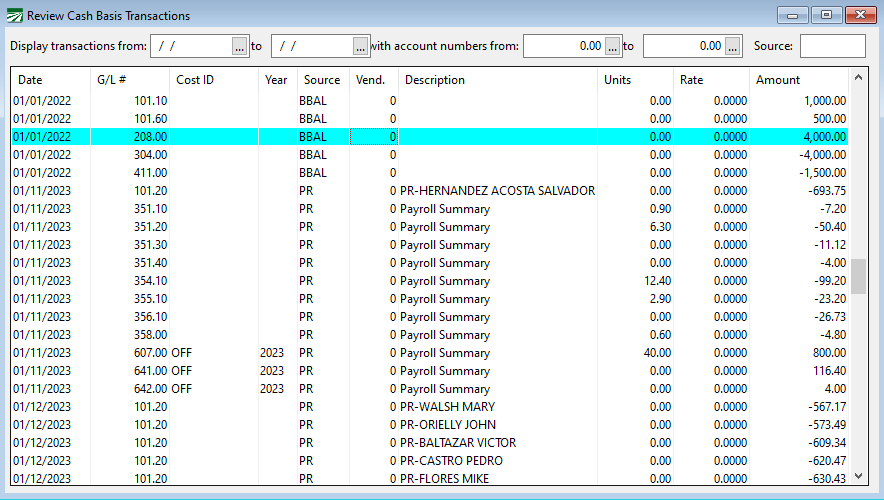Select units 40.00 cell
The width and height of the screenshot is (884, 500).
[x=635, y=353]
